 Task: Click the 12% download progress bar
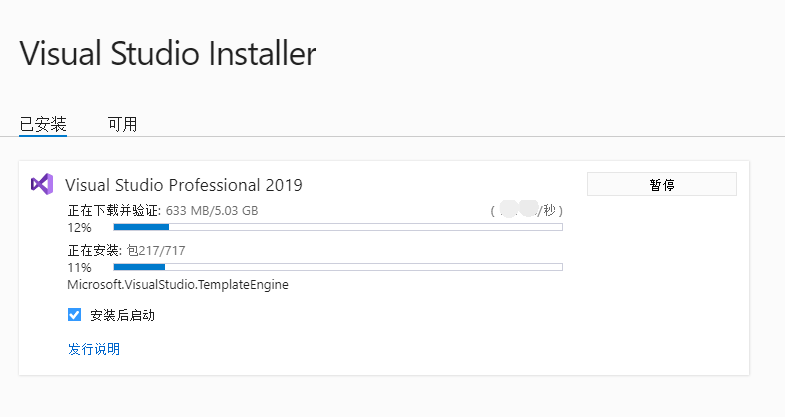pos(338,227)
